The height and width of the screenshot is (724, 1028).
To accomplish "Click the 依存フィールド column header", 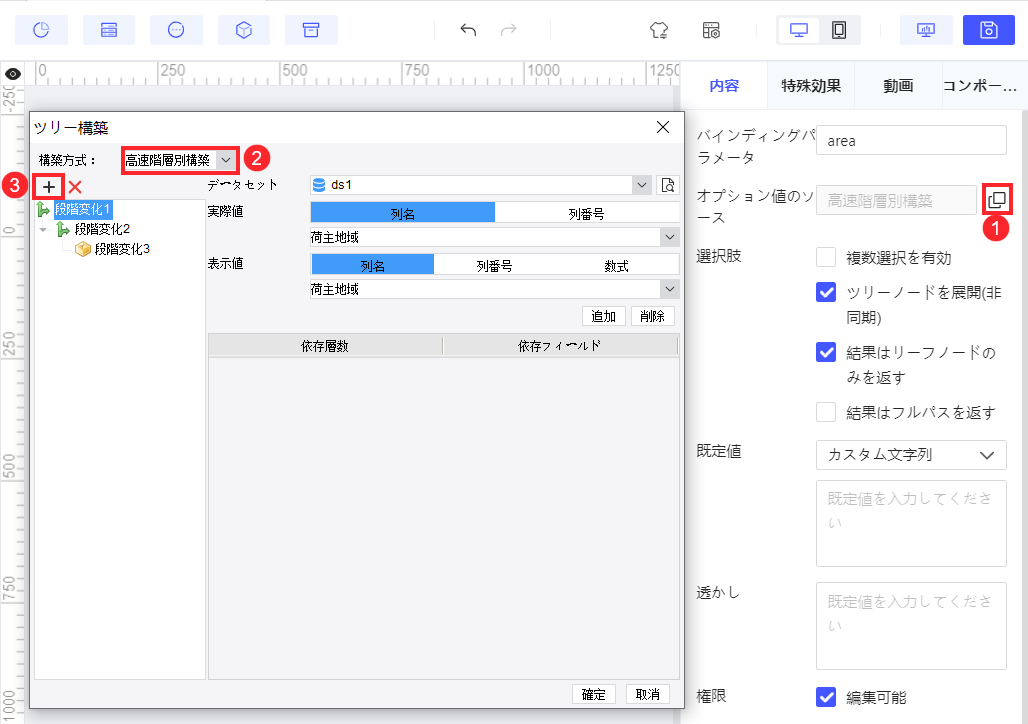I will pos(560,346).
